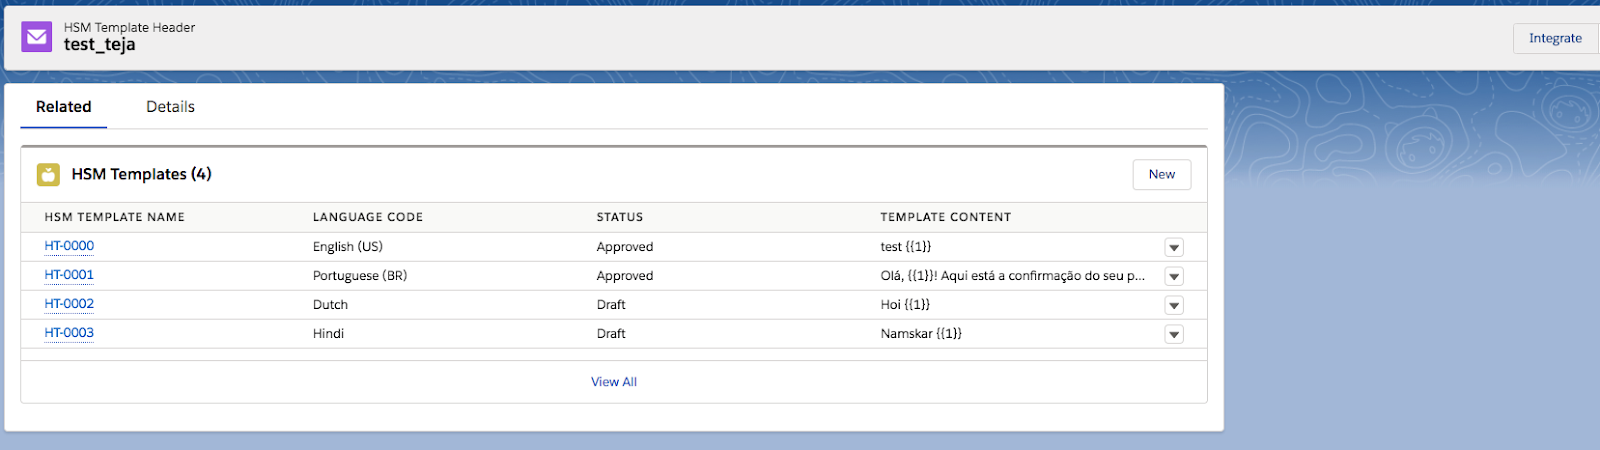Expand row actions menu for HT-0000

pos(1174,247)
